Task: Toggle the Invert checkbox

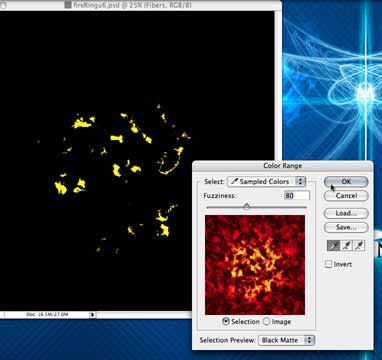Action: tap(328, 264)
